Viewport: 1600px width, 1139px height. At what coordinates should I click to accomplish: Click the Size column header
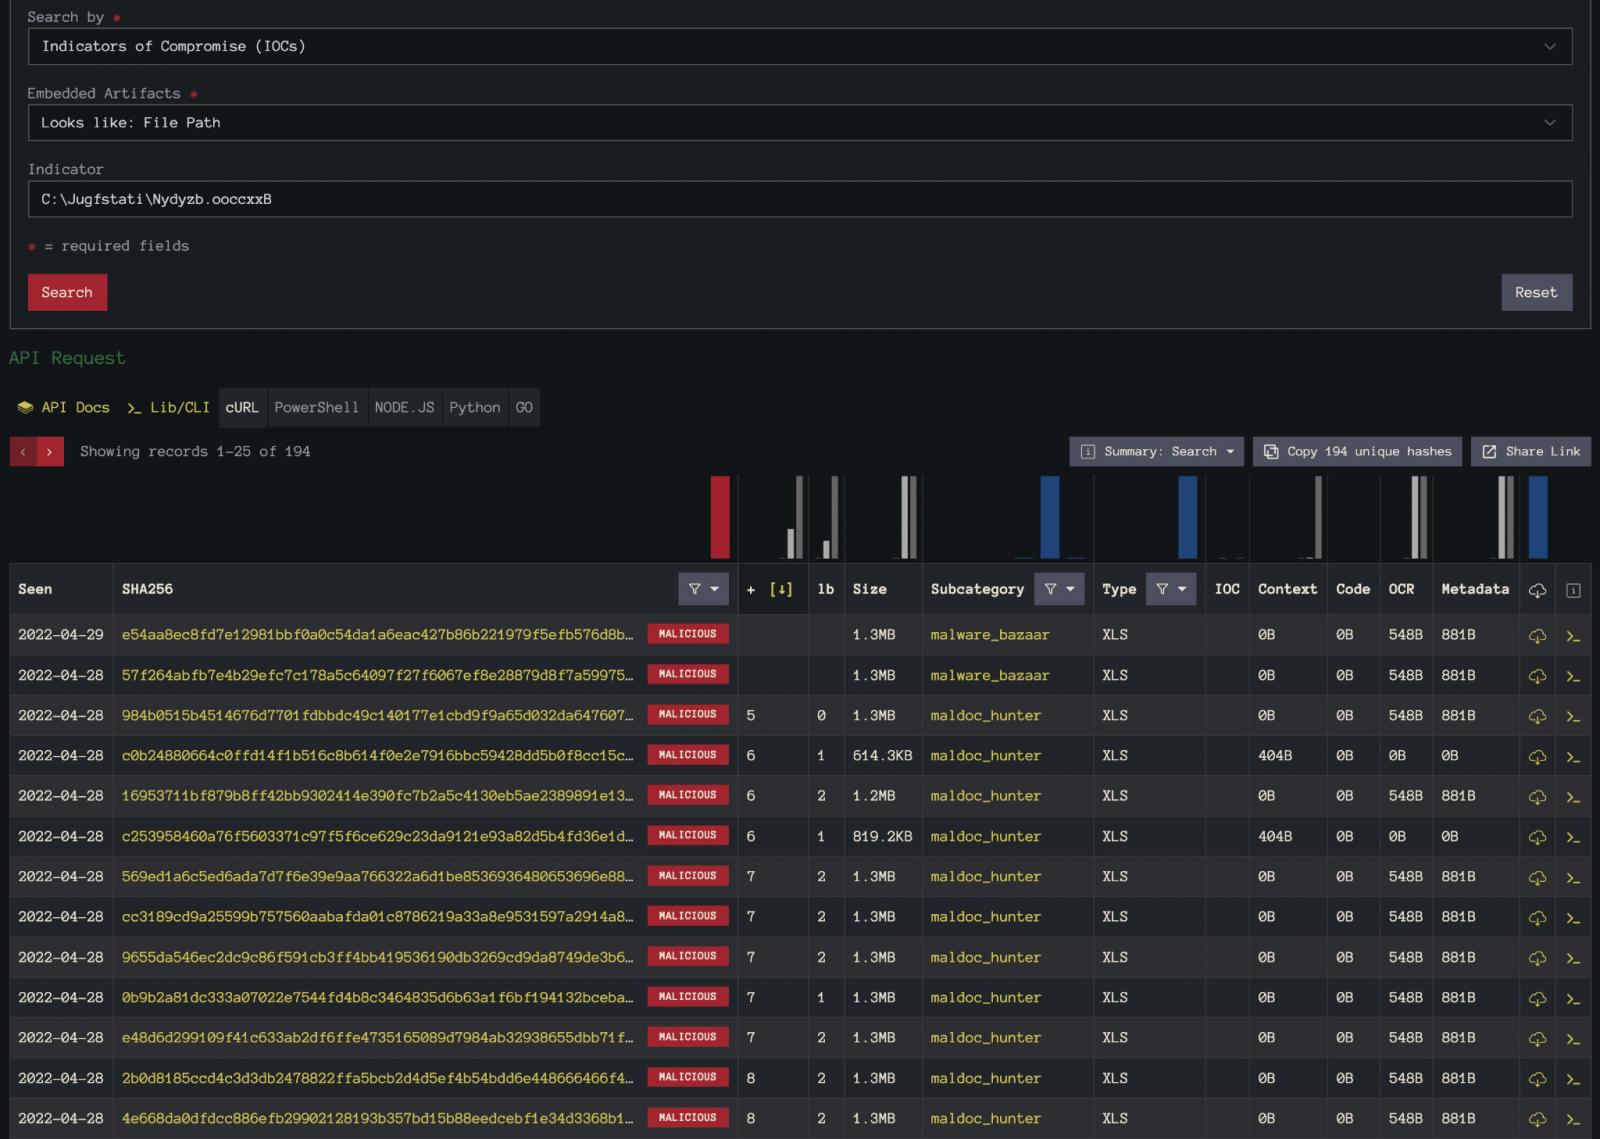pyautogui.click(x=870, y=589)
